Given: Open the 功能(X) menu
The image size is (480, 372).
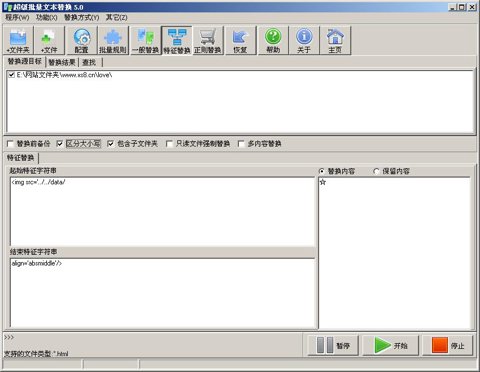Looking at the screenshot, I should [x=47, y=17].
